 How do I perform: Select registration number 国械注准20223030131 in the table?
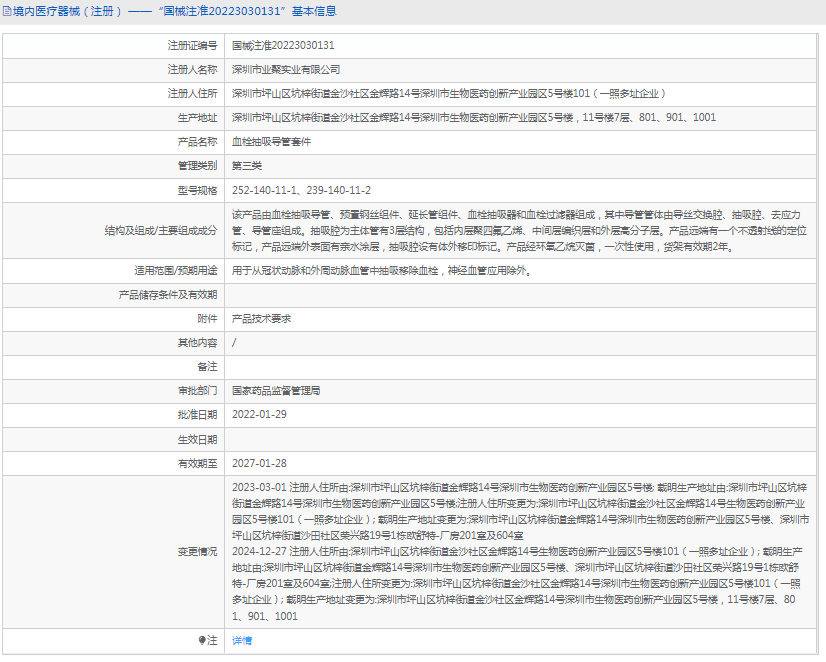(283, 45)
